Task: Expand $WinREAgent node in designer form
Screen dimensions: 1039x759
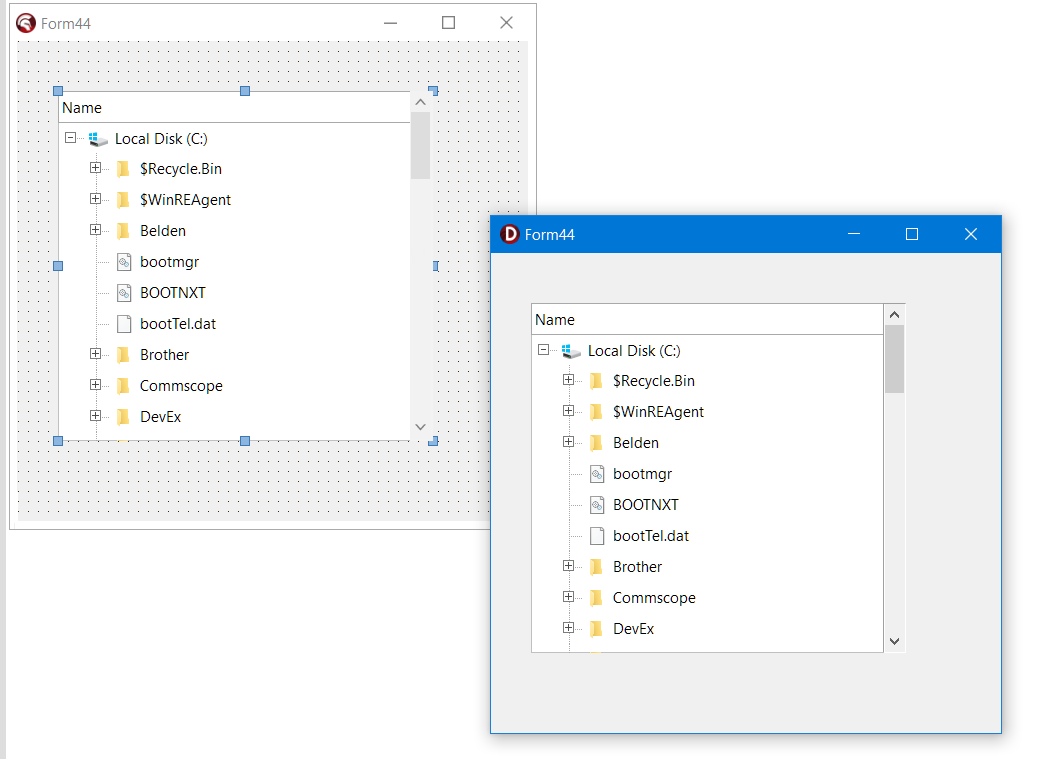Action: 96,199
